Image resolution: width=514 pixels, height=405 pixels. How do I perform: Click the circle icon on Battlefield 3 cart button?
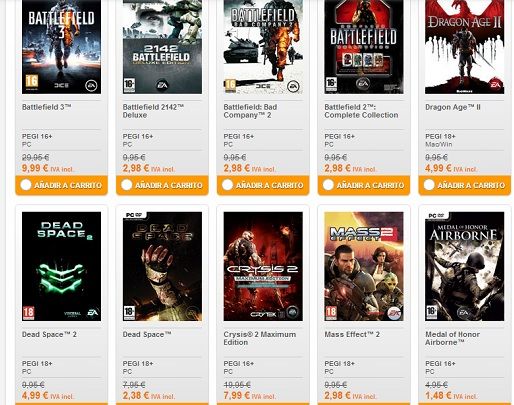pos(26,185)
